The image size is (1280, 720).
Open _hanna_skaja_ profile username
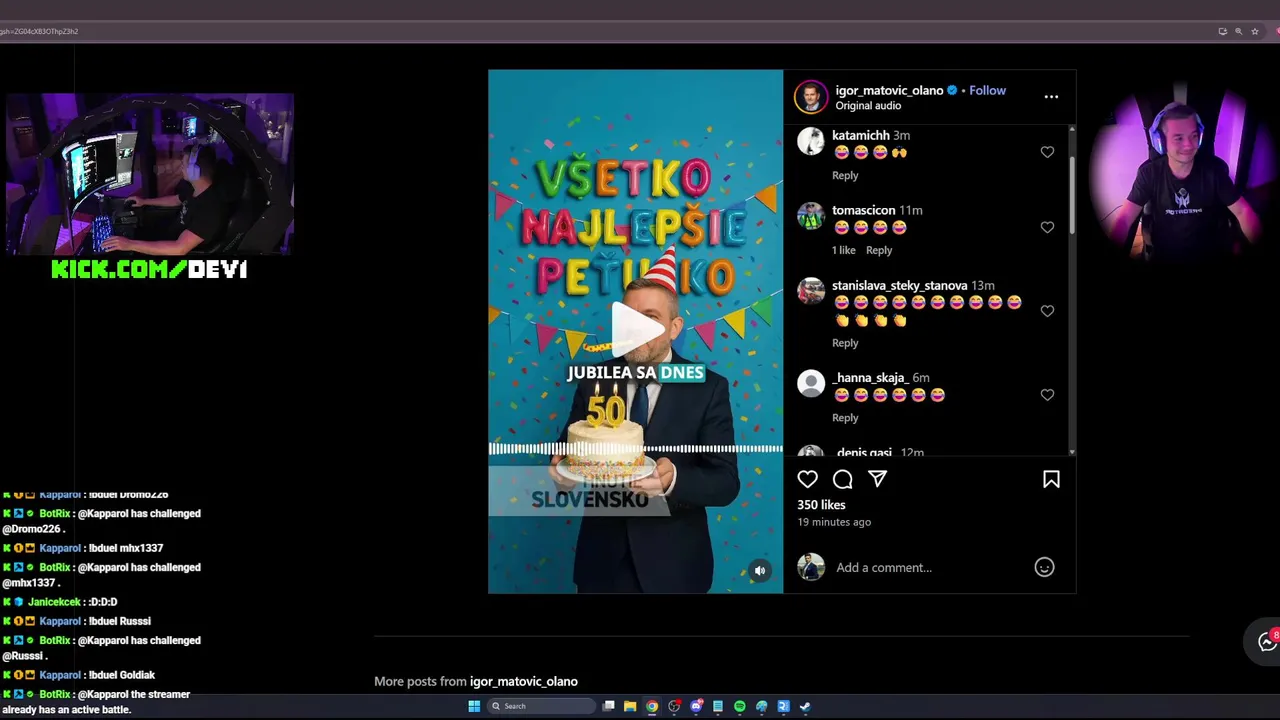click(870, 377)
